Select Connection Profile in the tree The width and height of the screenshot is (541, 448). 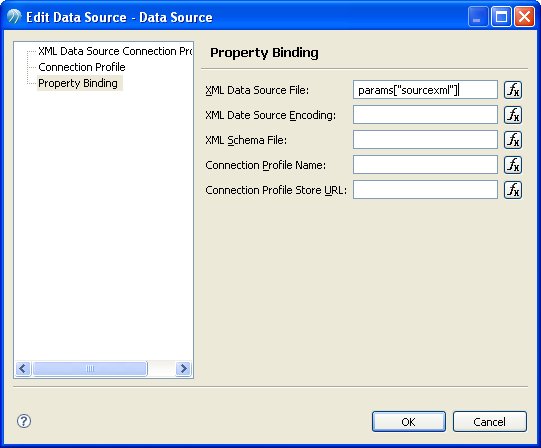[x=82, y=67]
